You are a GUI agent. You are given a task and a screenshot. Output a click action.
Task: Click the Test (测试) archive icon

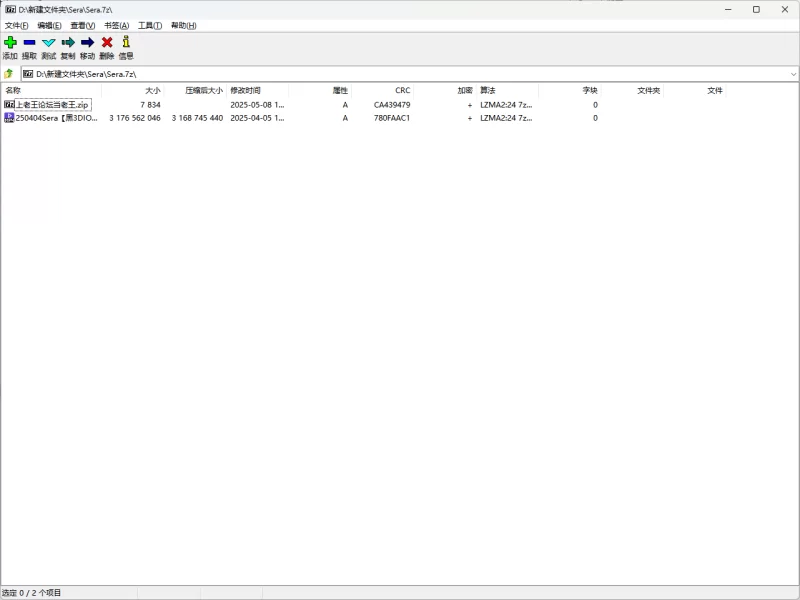coord(48,43)
